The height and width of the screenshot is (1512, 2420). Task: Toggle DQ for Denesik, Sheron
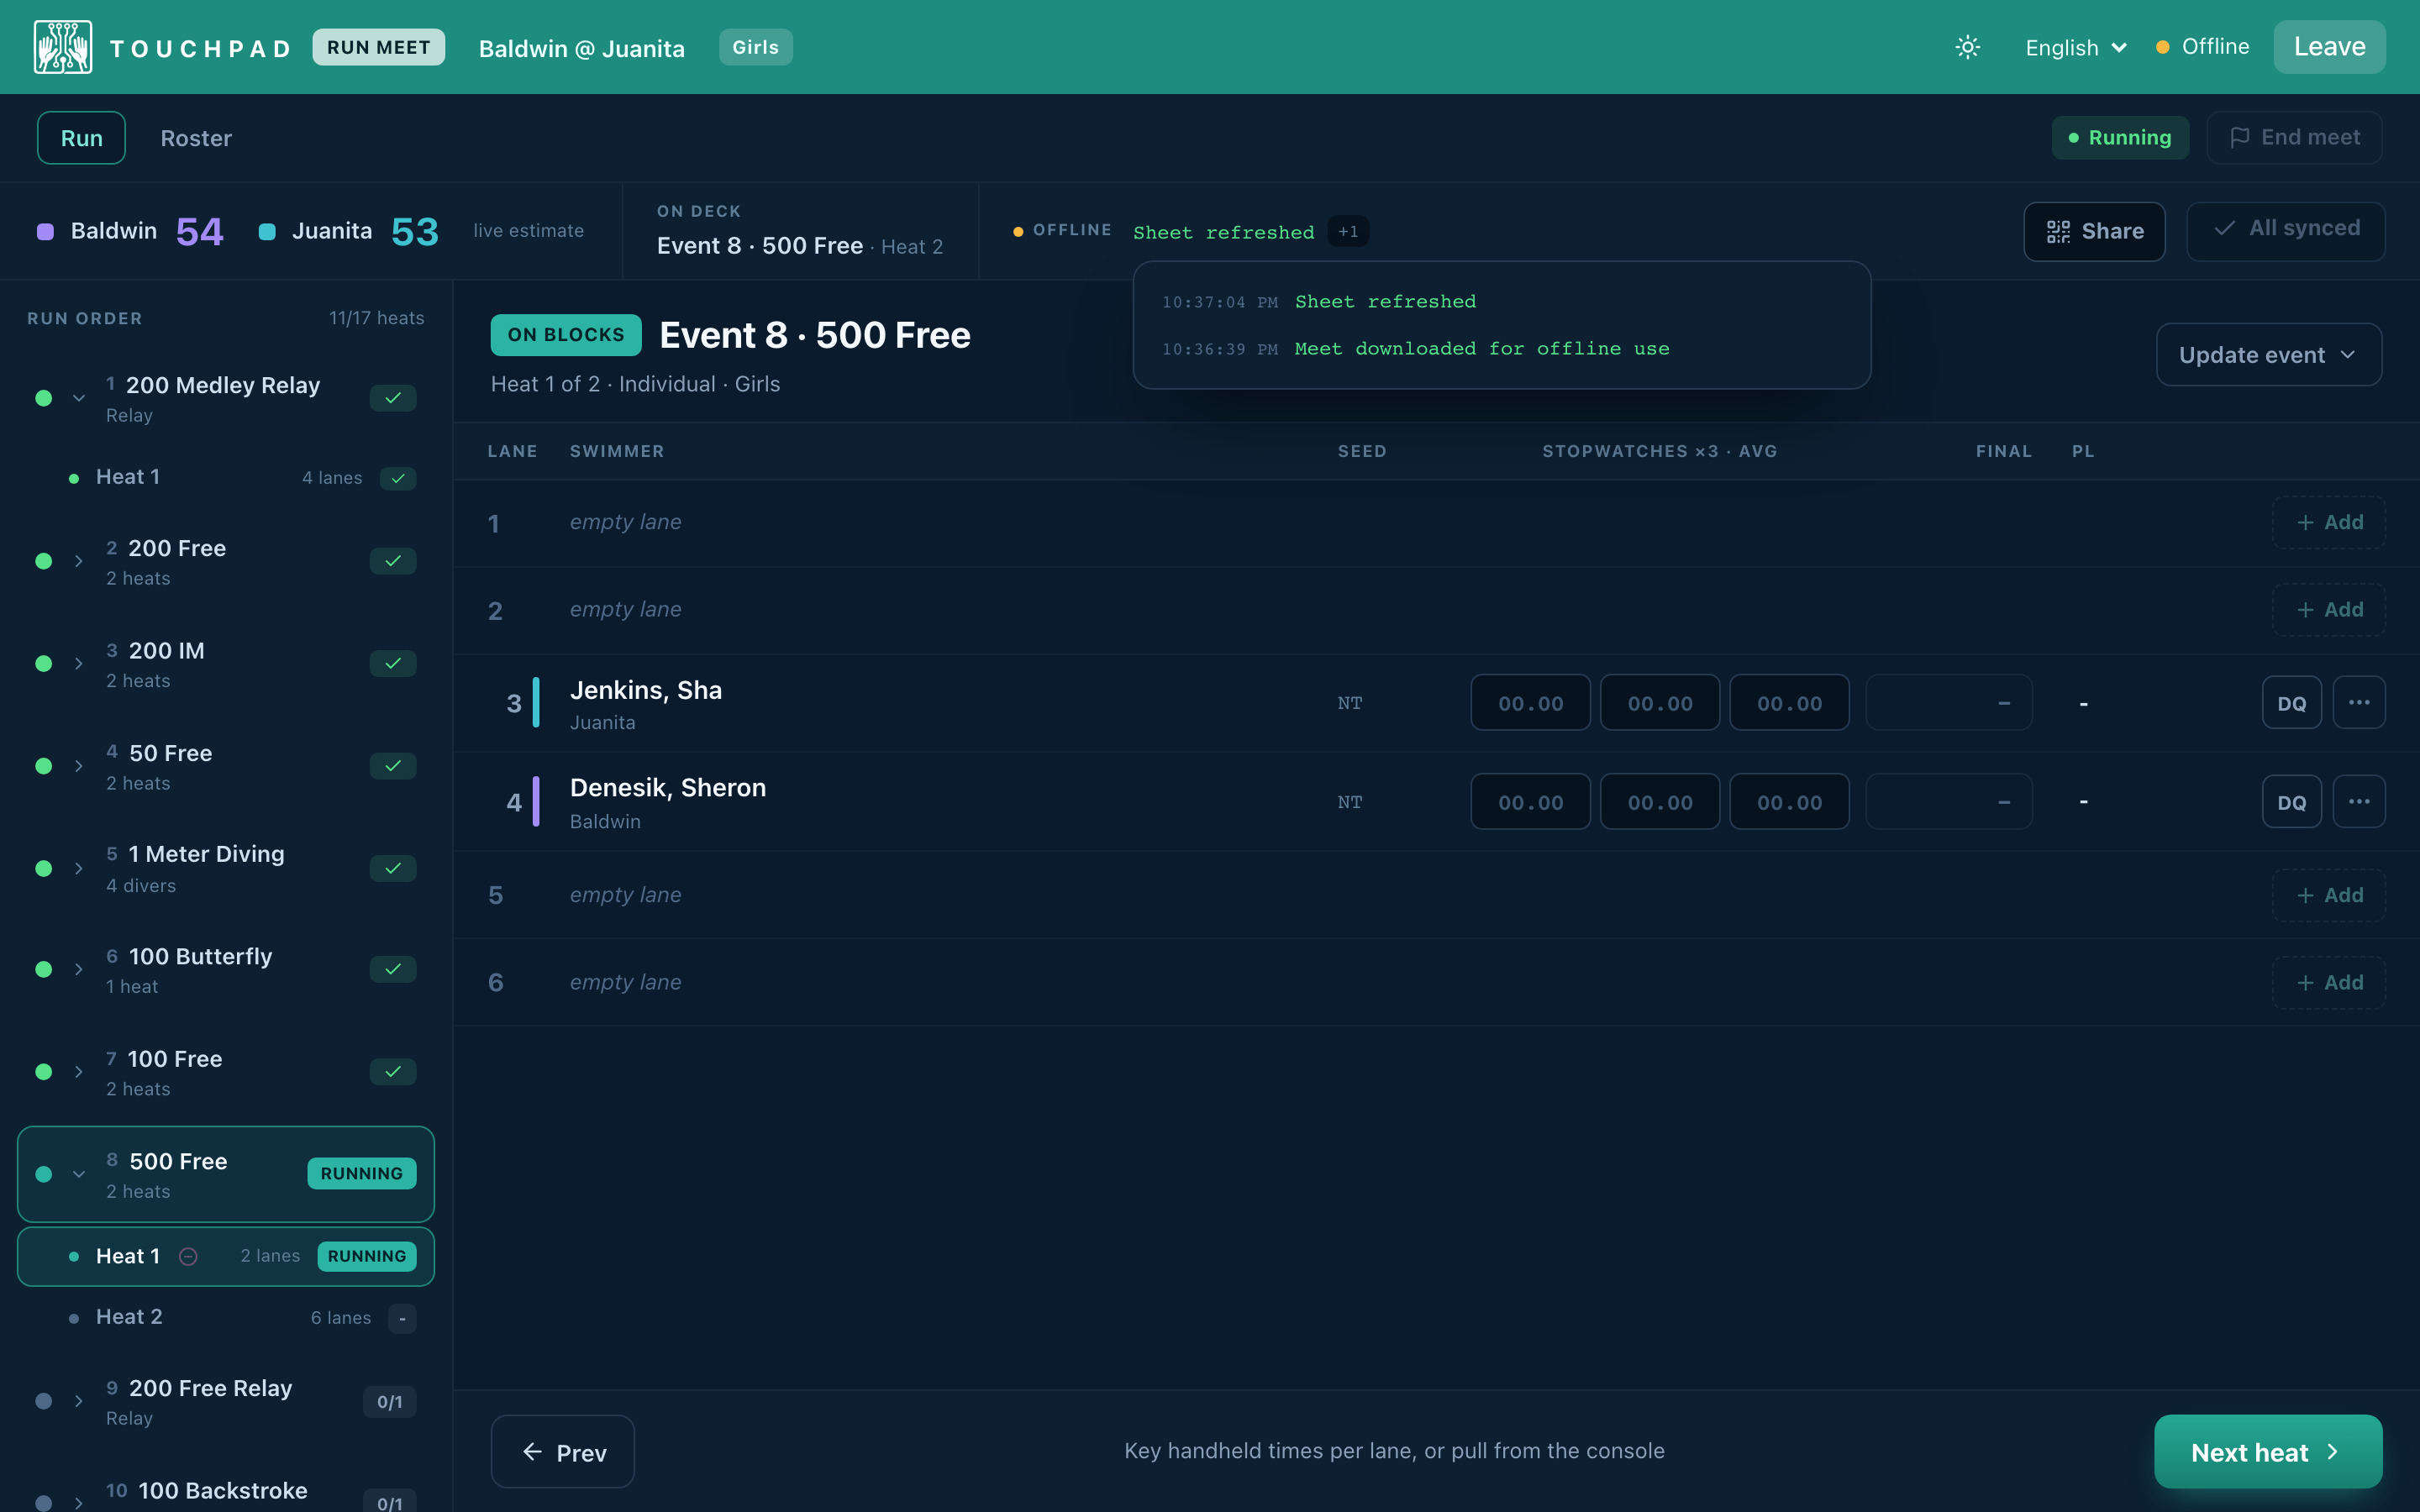tap(2291, 801)
